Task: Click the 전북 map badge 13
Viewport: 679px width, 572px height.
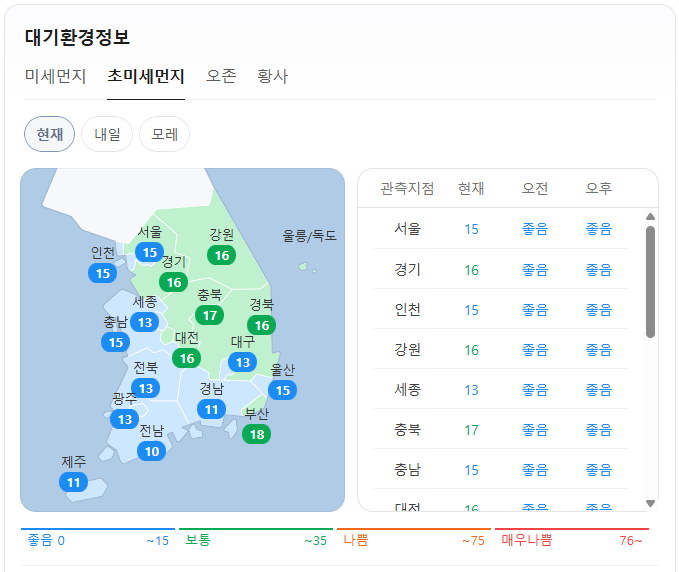Action: [x=146, y=388]
